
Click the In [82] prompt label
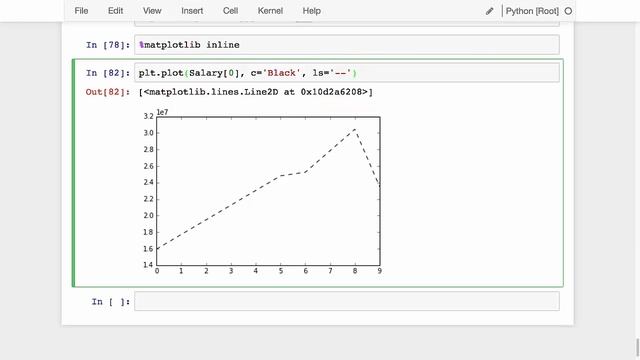click(108, 73)
